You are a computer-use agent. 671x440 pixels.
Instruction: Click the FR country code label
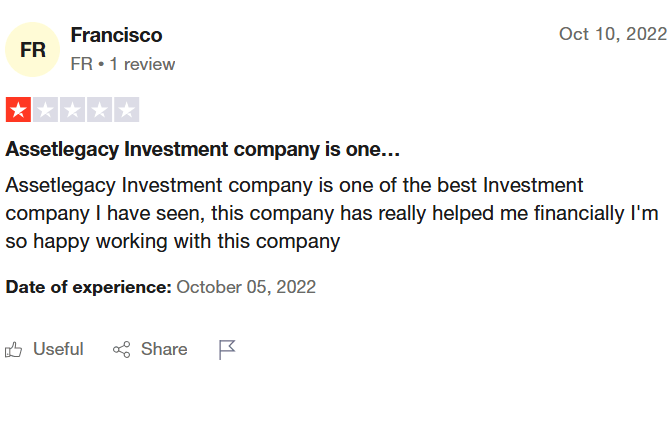[82, 64]
